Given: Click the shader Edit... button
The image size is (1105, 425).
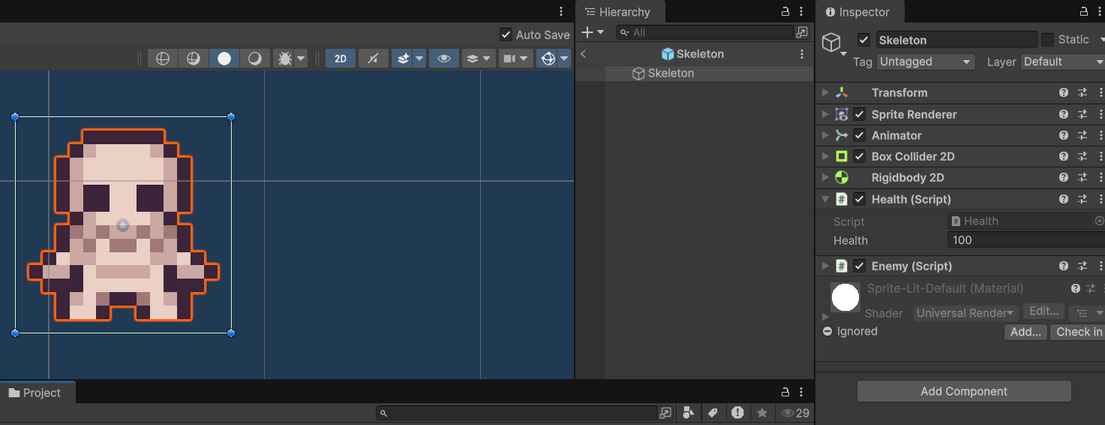Looking at the screenshot, I should (1043, 312).
